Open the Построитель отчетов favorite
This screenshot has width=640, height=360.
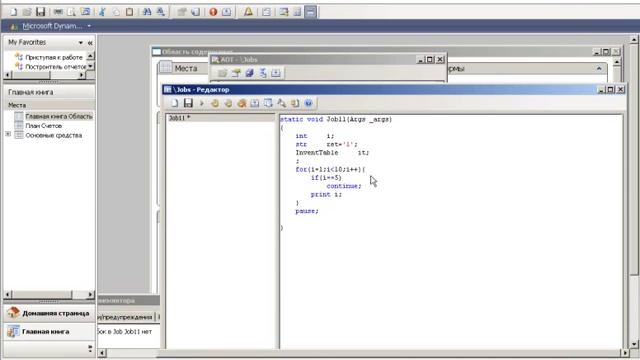[x=56, y=67]
